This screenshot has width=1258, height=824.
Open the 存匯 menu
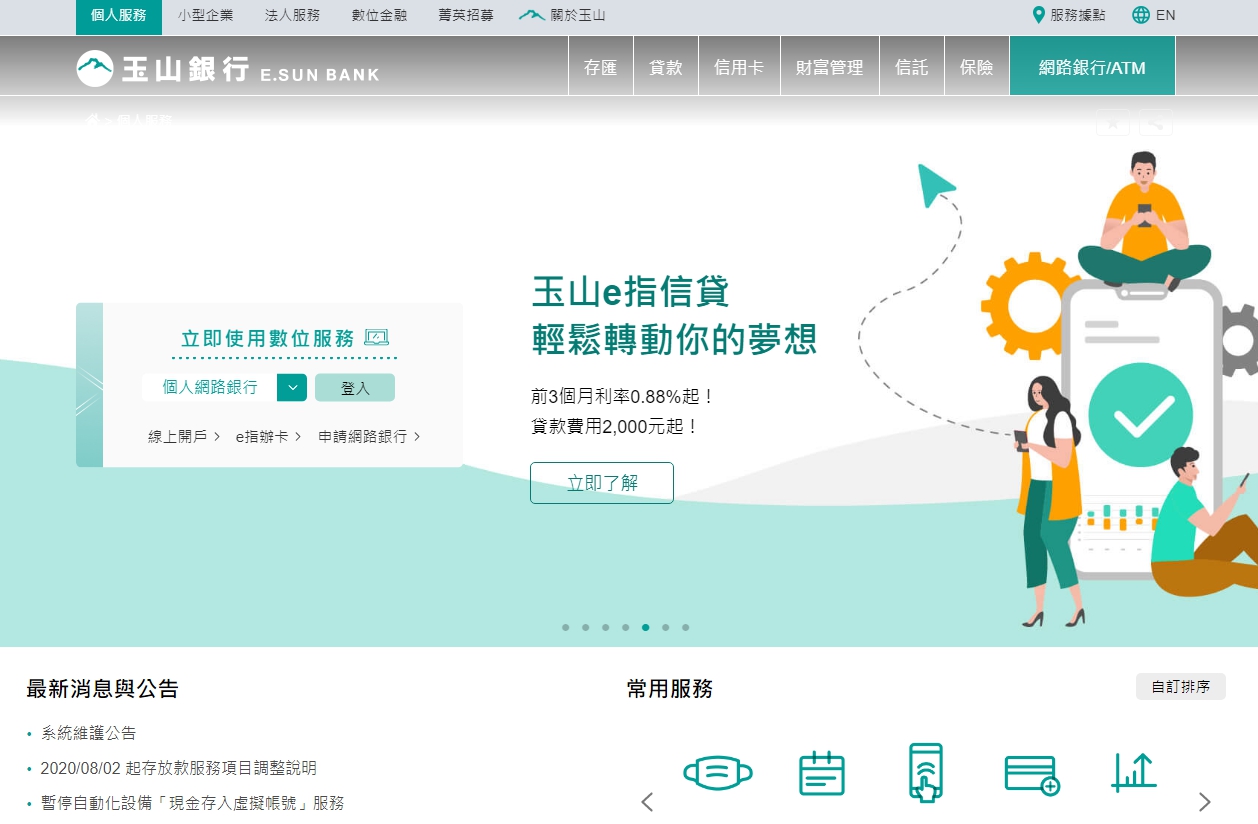601,67
